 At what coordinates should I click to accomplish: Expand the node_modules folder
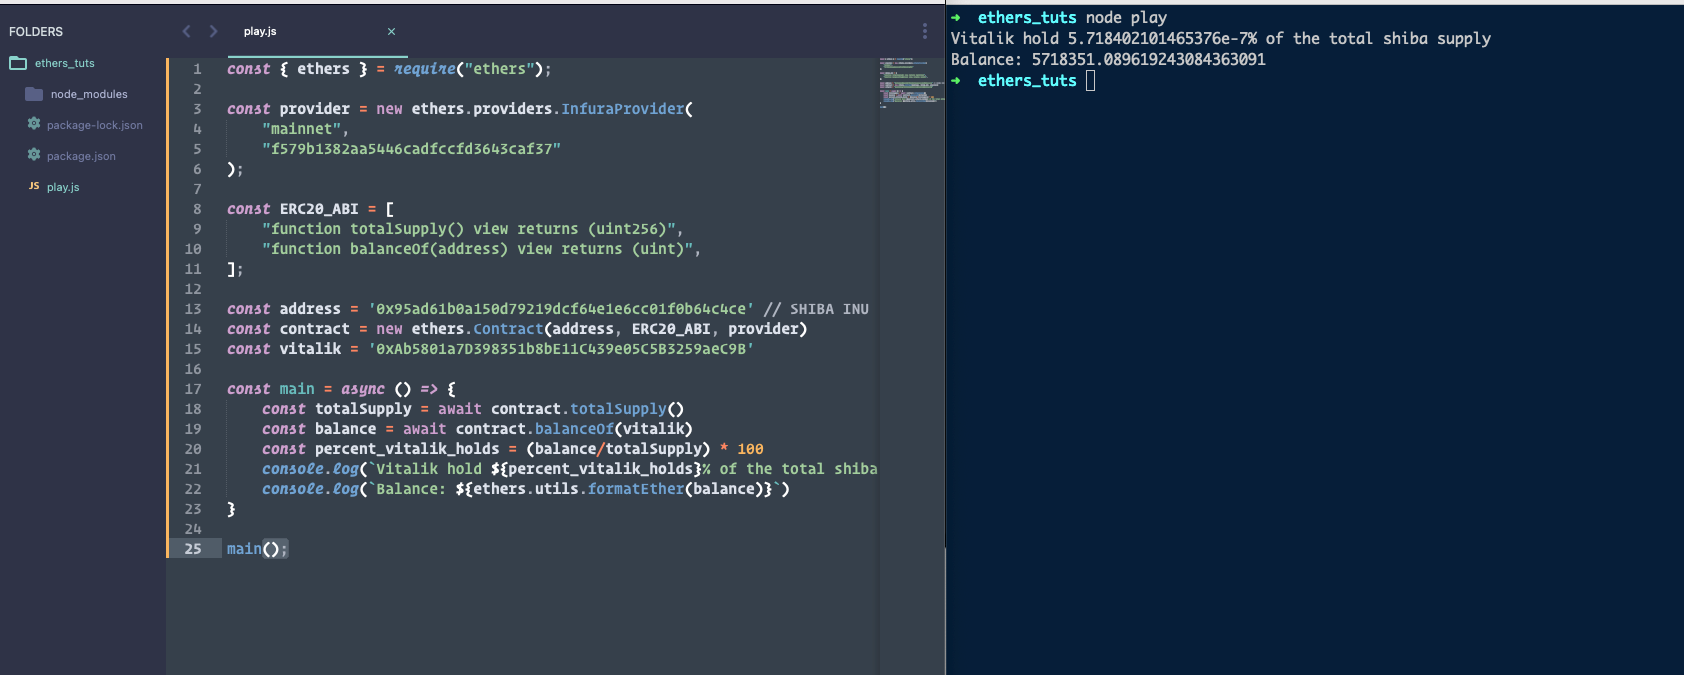coord(89,94)
